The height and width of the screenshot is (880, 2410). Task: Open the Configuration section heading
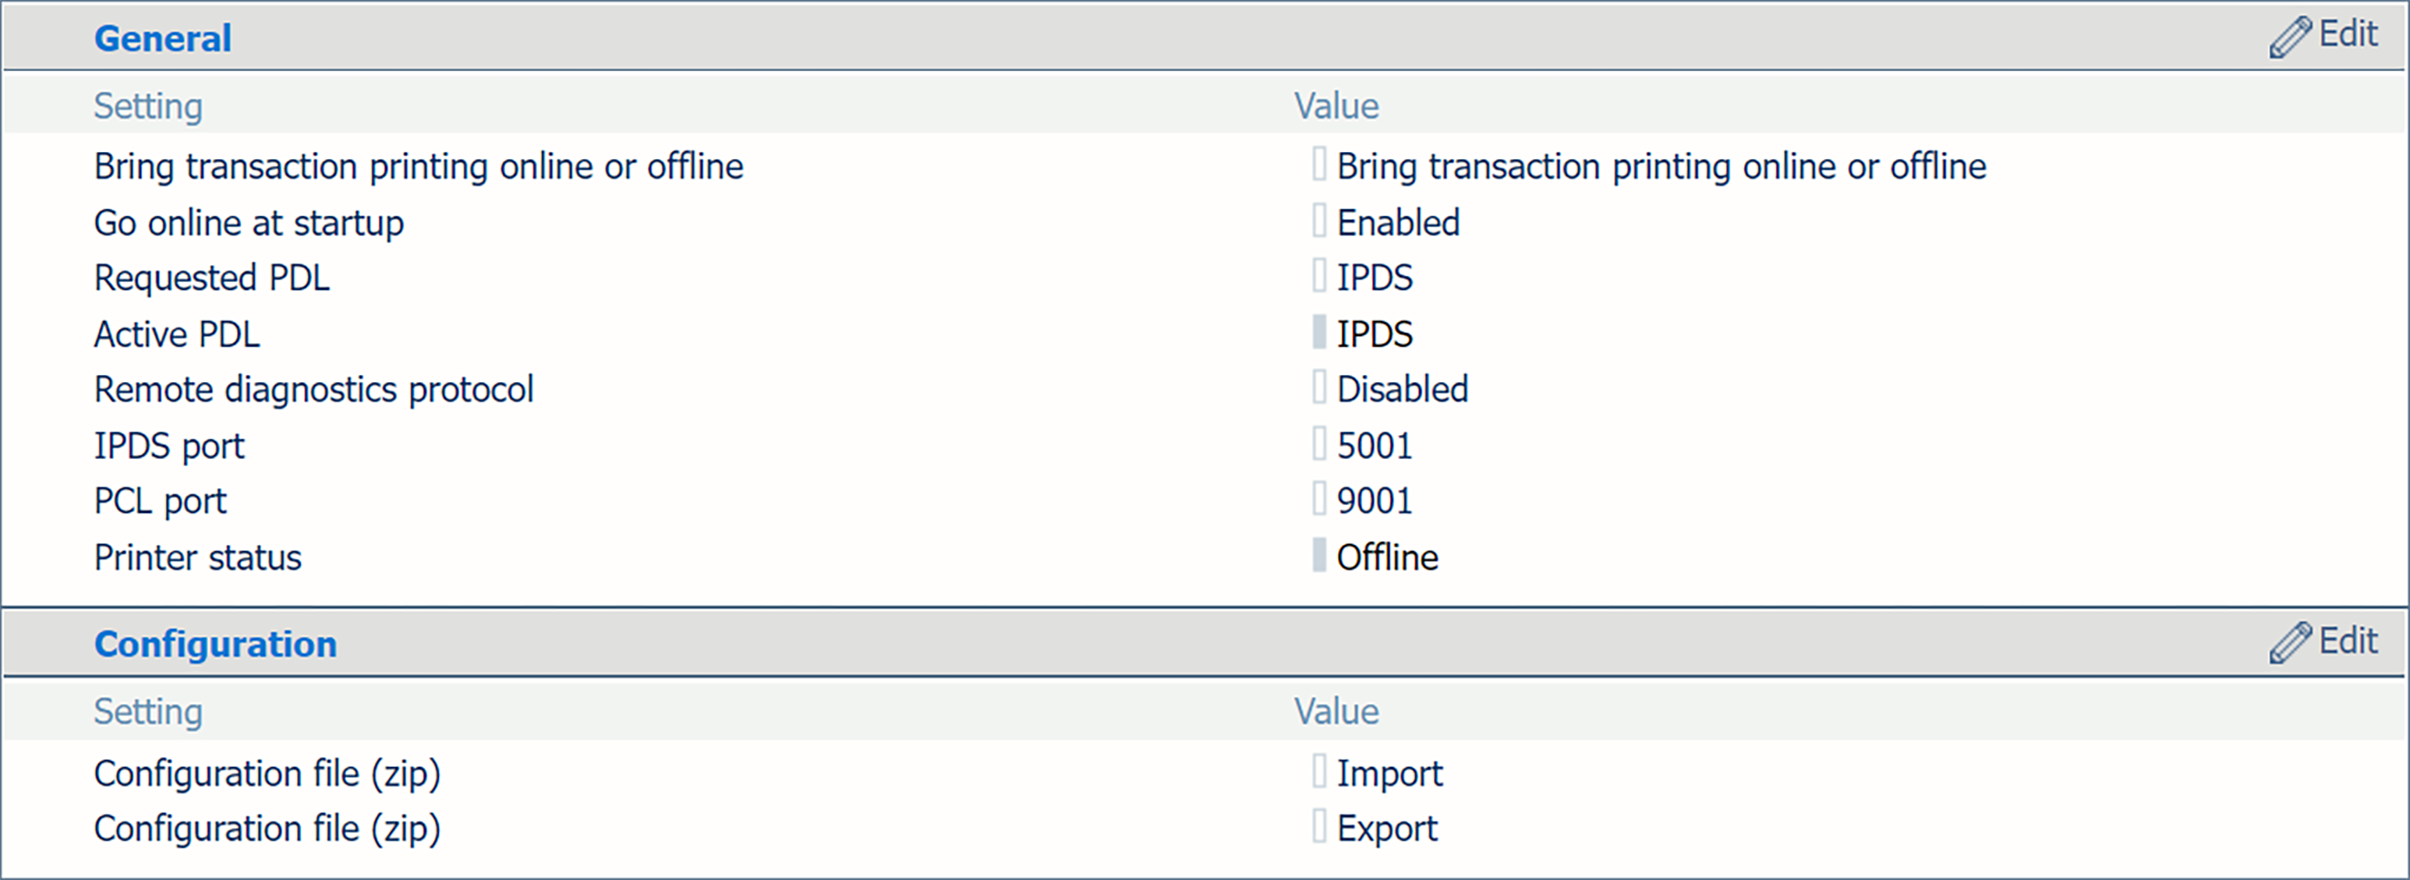click(215, 644)
